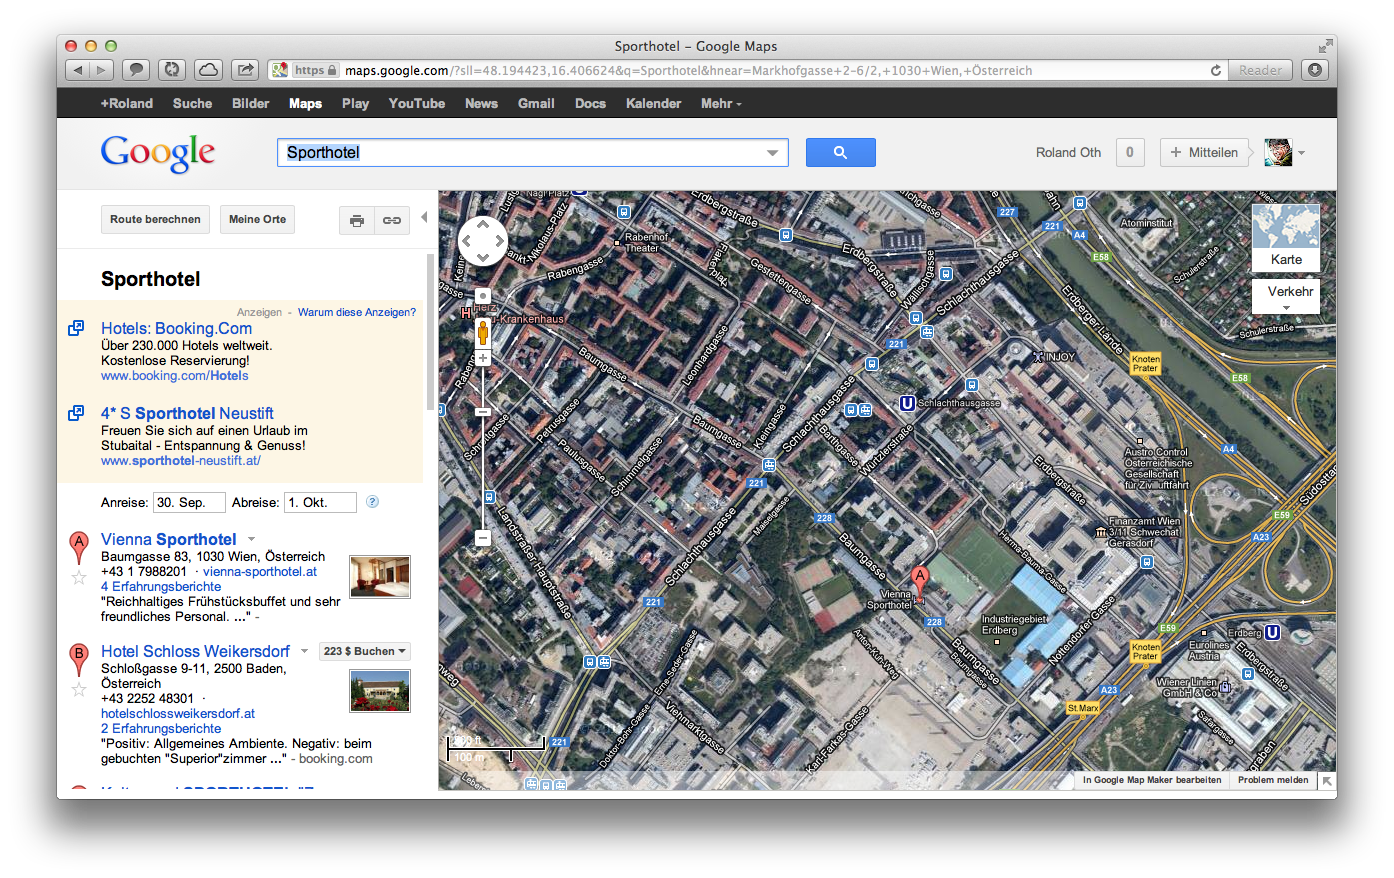
Task: Click the Anreise date field
Action: tap(188, 502)
